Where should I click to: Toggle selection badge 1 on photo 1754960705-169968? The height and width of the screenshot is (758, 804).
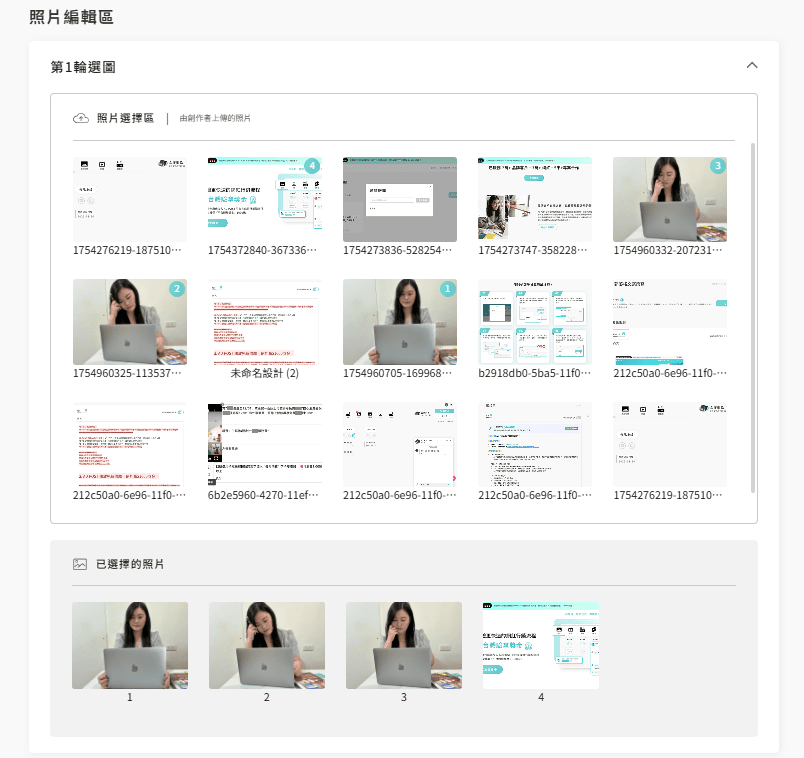[447, 288]
